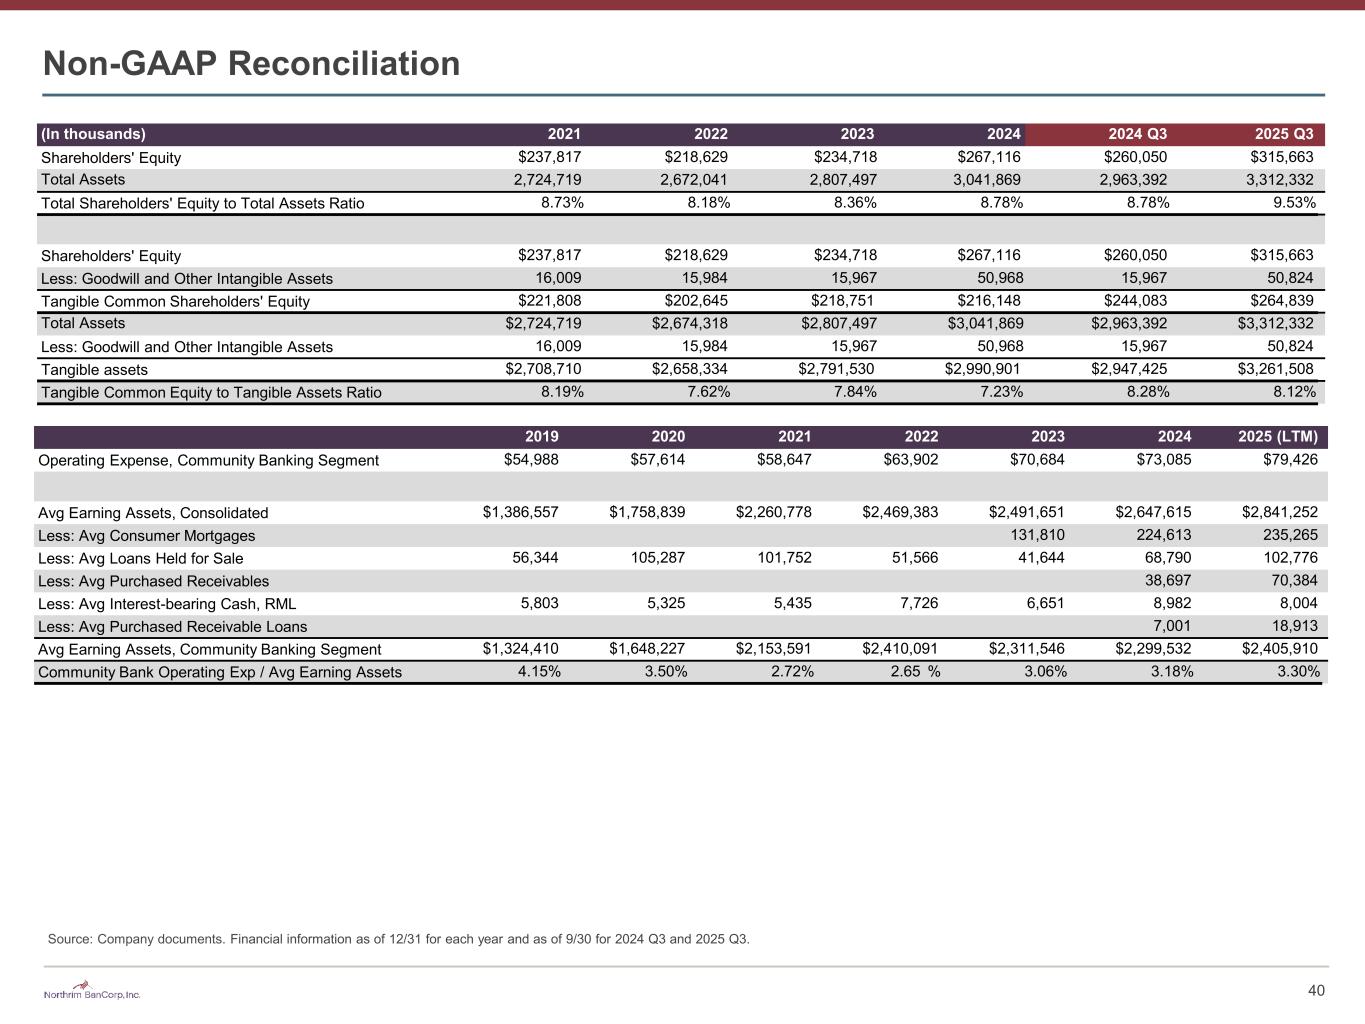Select the Less: Avg Consumer Mortgages row

point(146,536)
